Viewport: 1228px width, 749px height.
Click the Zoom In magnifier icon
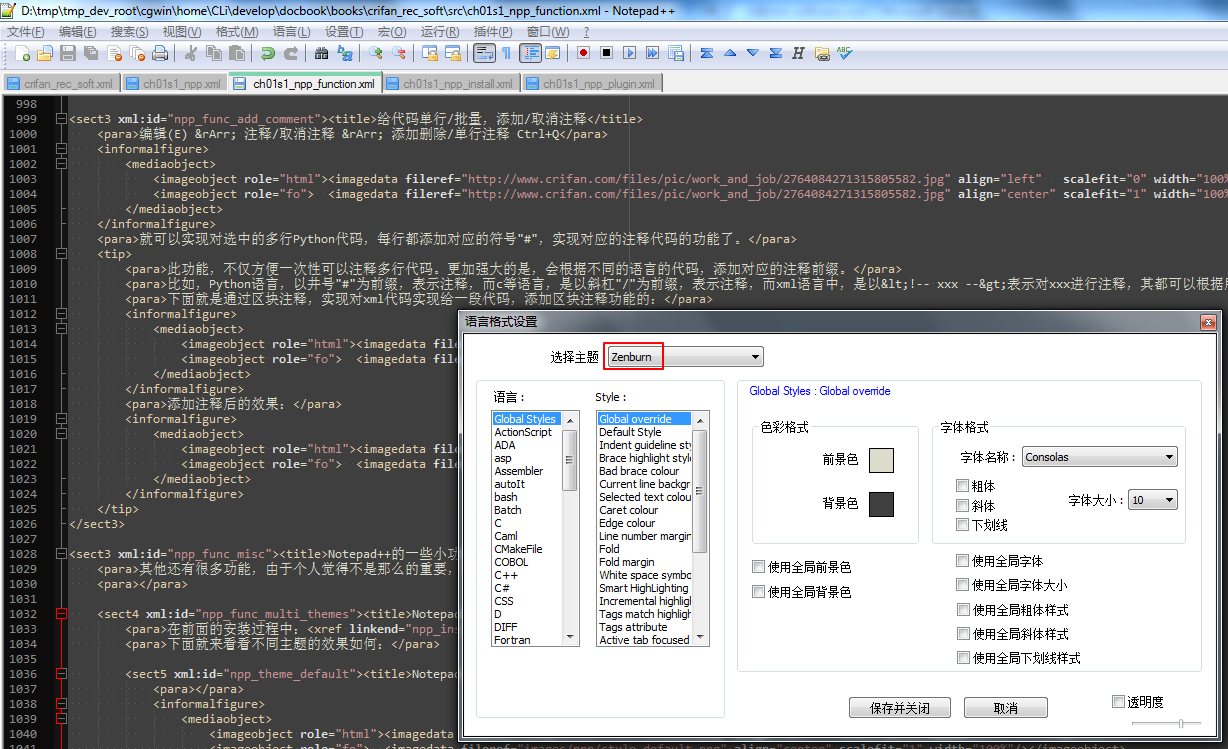coord(375,53)
